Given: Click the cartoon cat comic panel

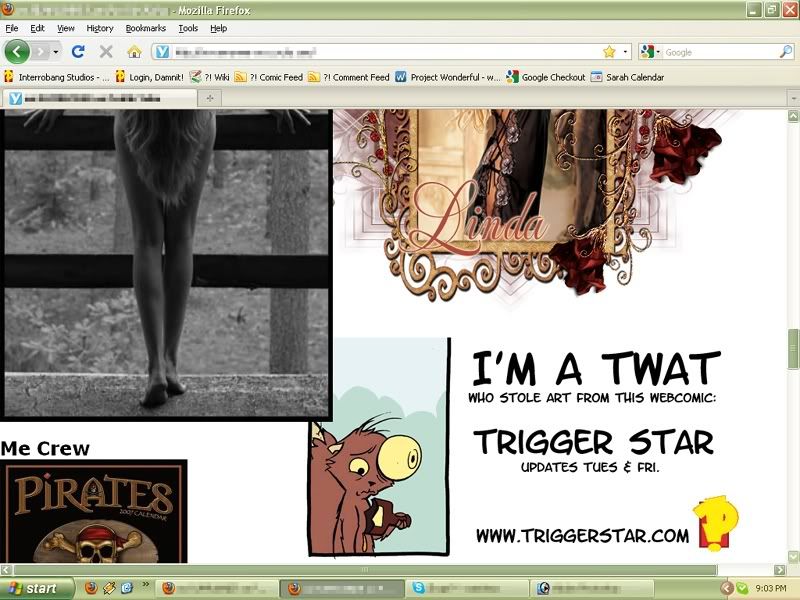Looking at the screenshot, I should (x=379, y=447).
